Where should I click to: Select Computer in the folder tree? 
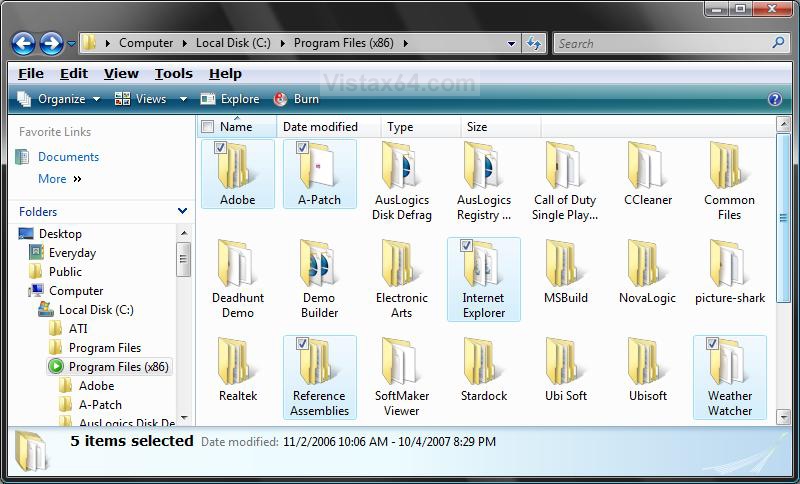[x=76, y=291]
